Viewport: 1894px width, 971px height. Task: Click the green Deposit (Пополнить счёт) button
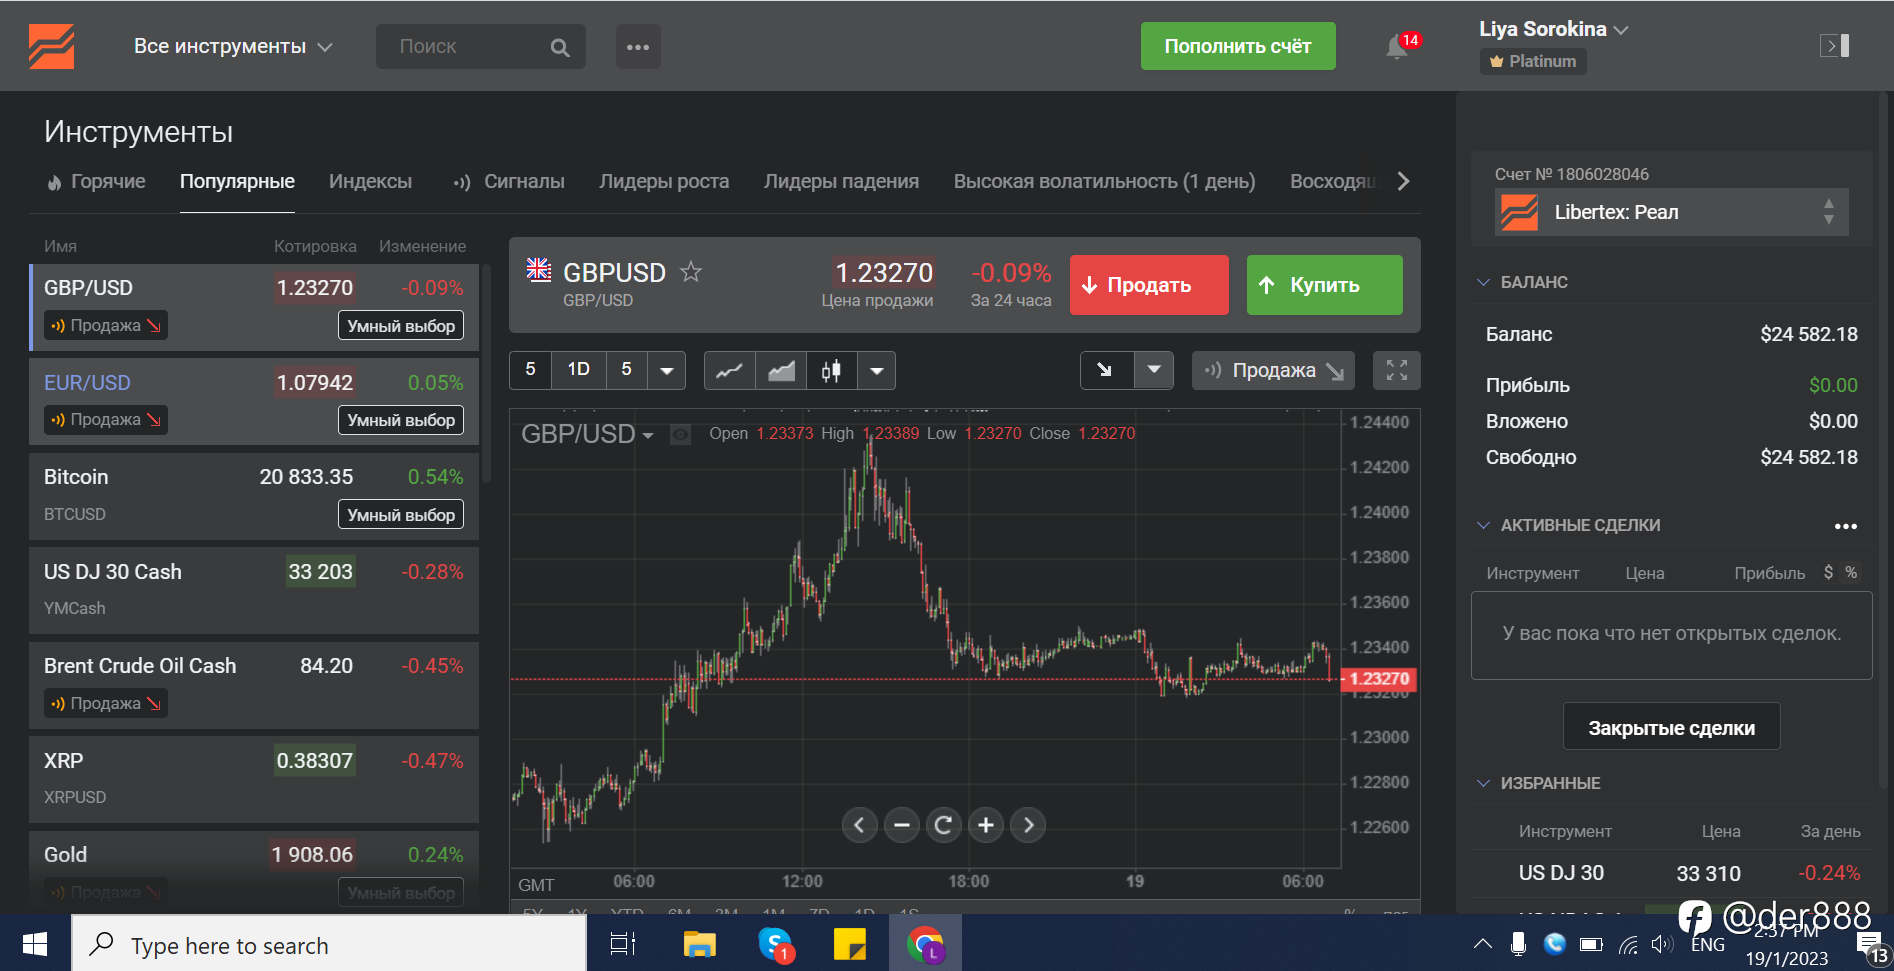pos(1238,46)
